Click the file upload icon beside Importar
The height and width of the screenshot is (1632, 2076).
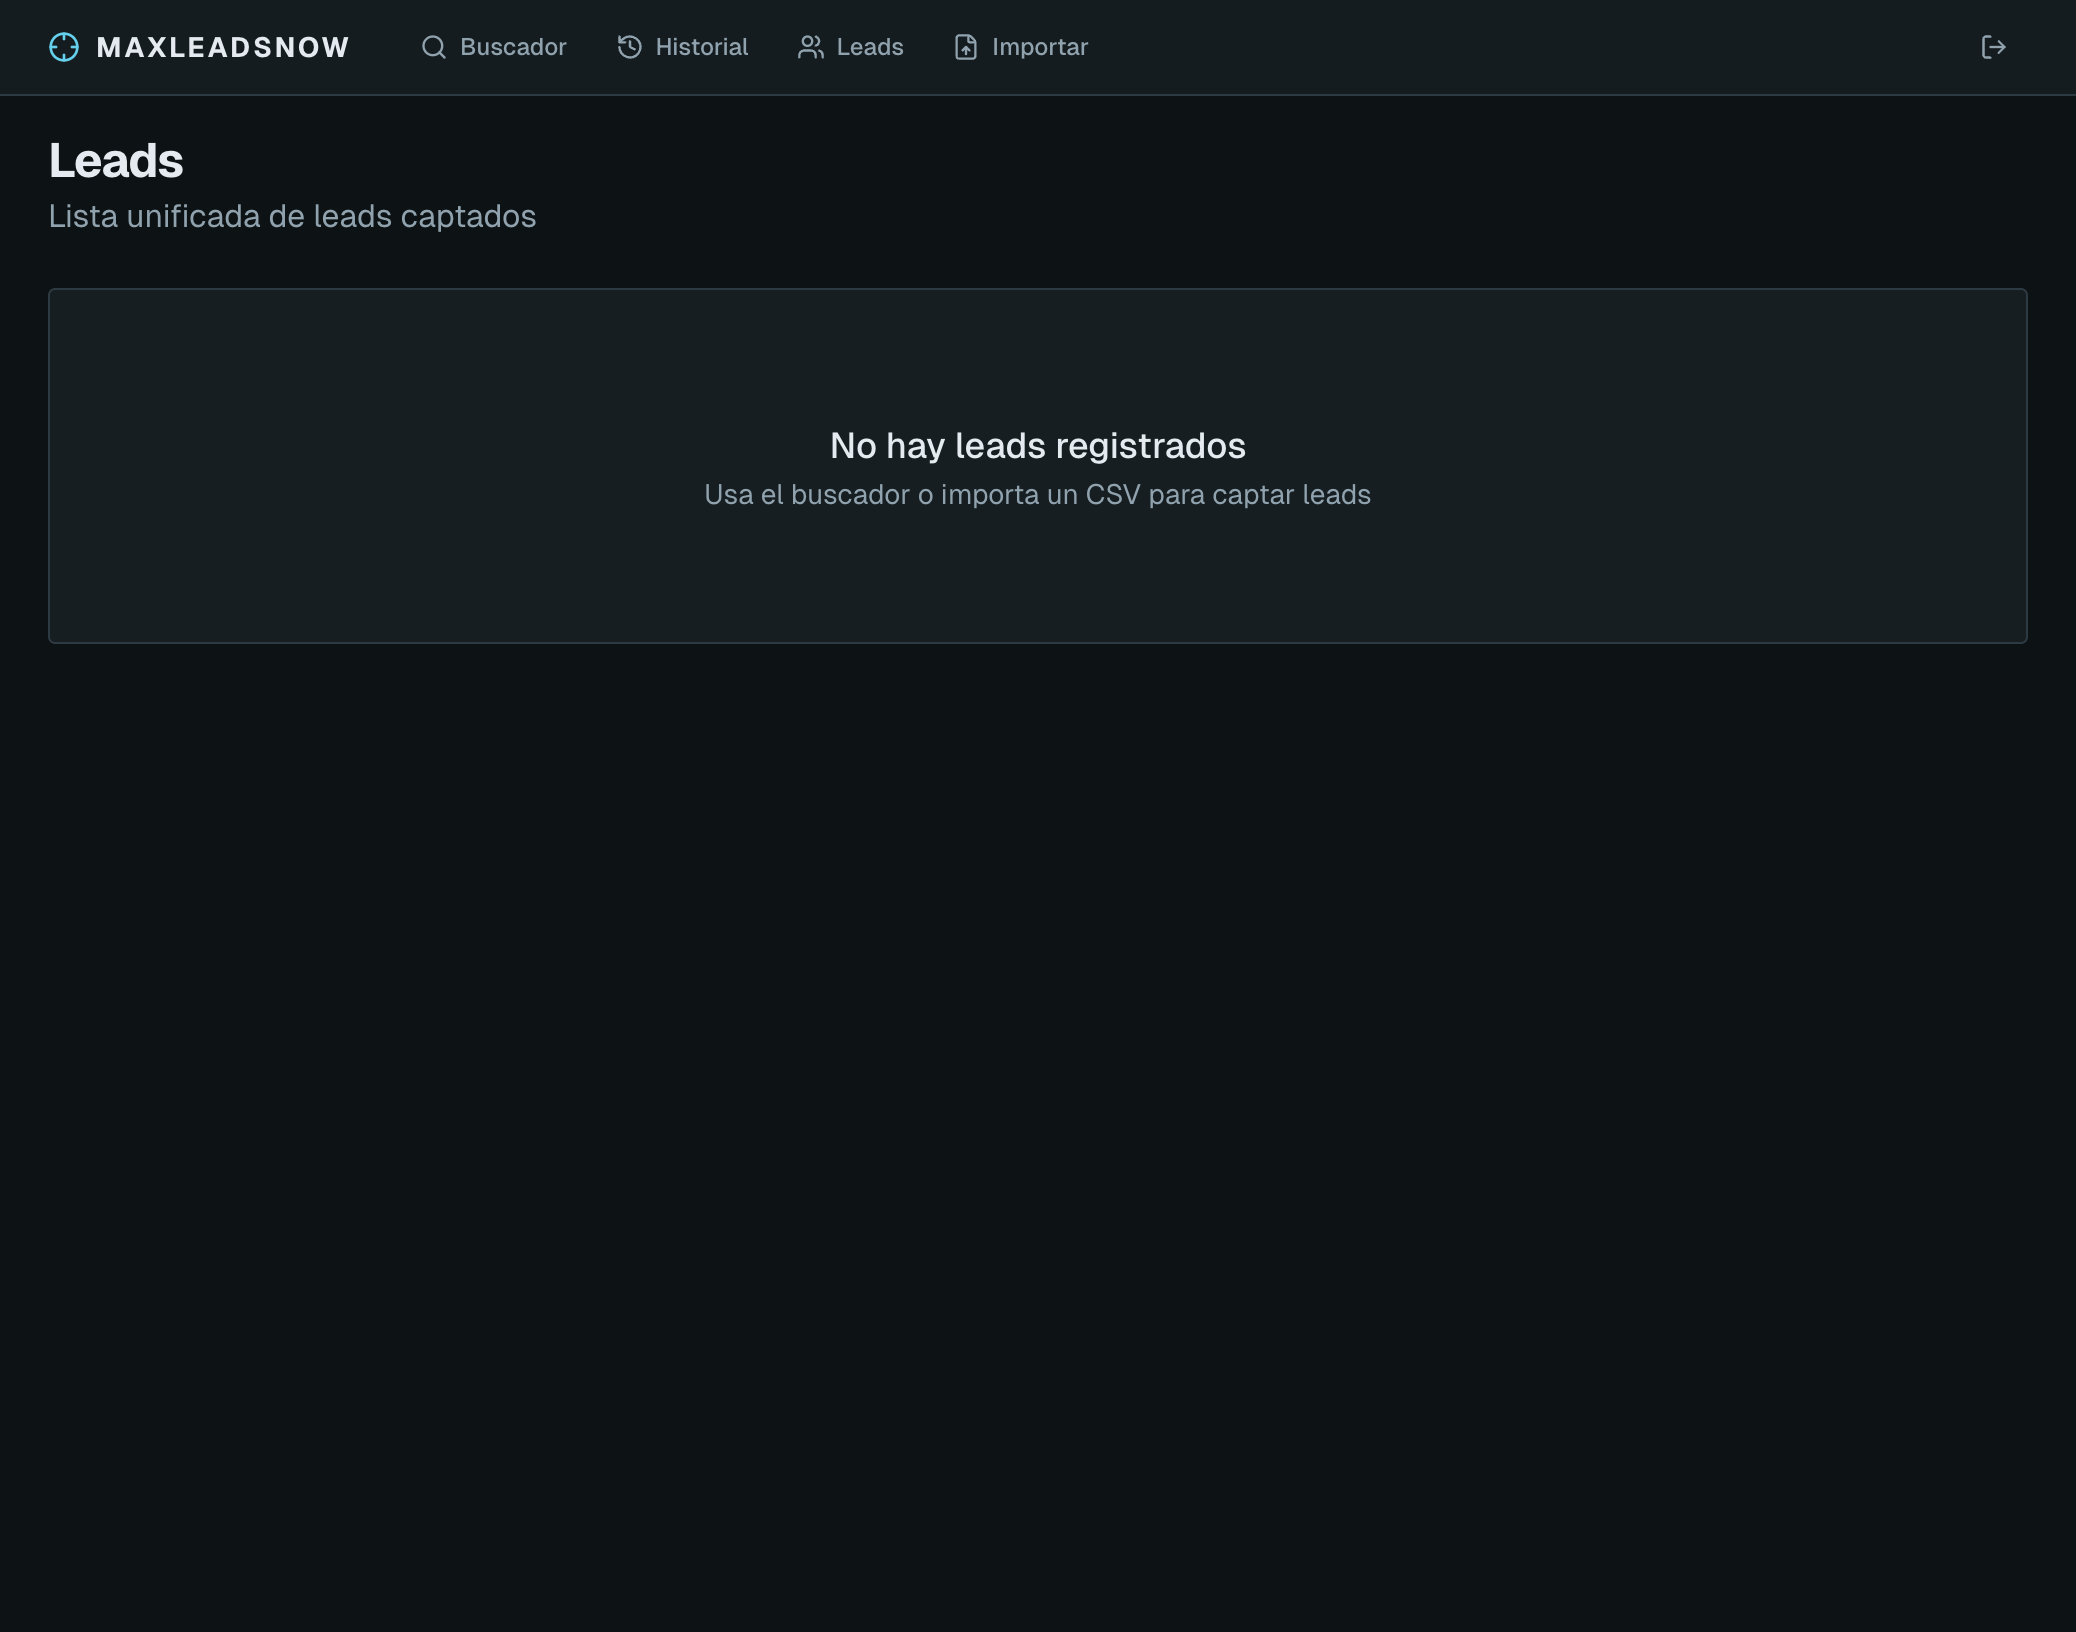[x=965, y=47]
